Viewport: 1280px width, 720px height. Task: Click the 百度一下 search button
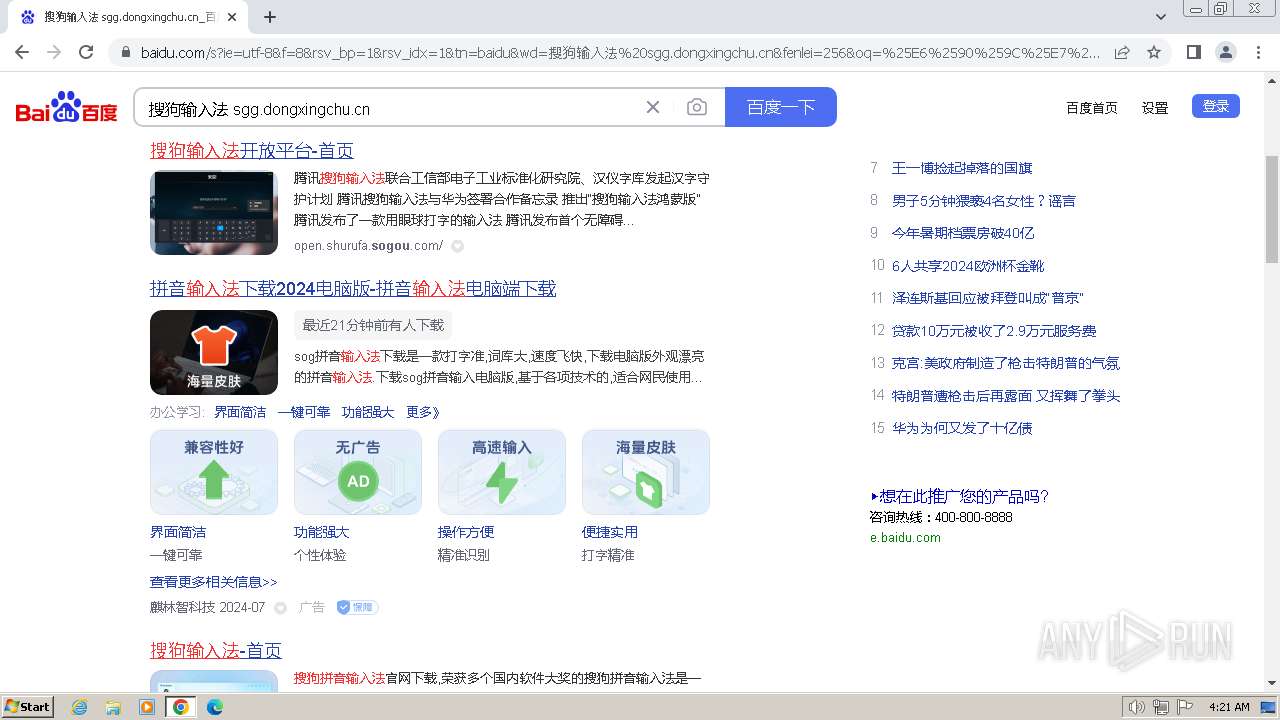pyautogui.click(x=781, y=107)
